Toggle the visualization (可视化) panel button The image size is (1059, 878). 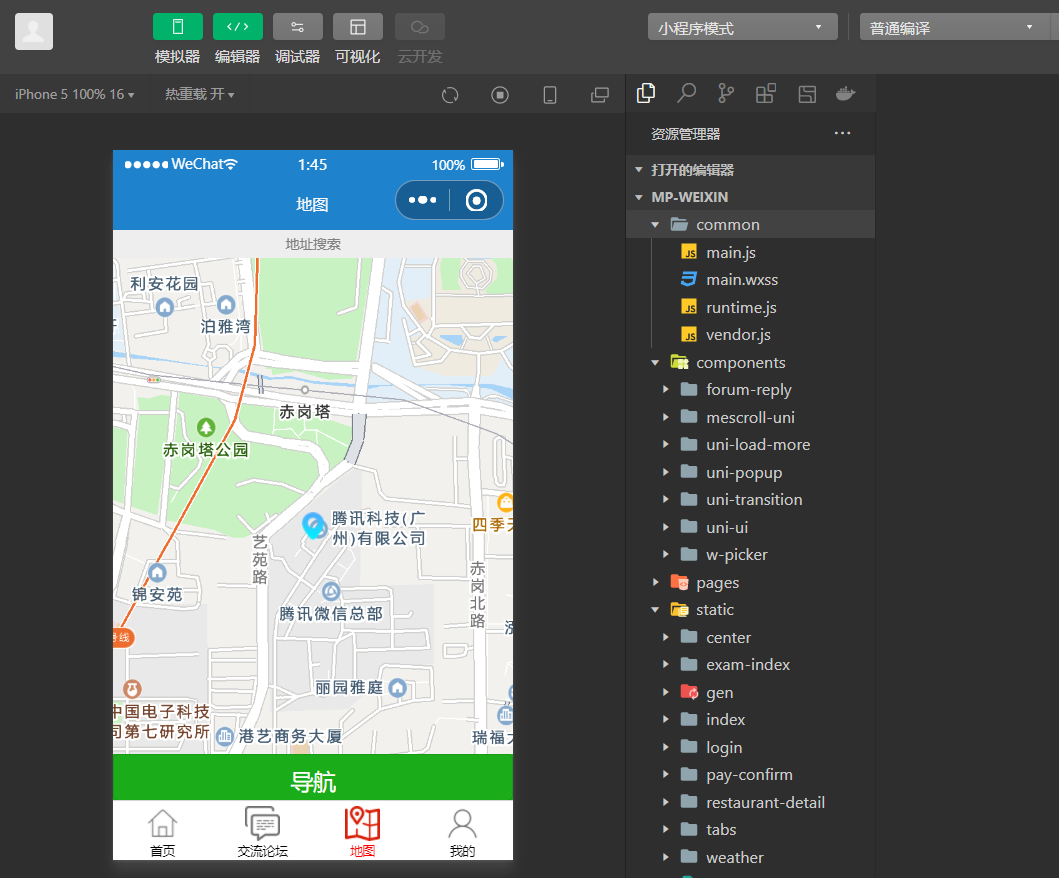pyautogui.click(x=358, y=27)
